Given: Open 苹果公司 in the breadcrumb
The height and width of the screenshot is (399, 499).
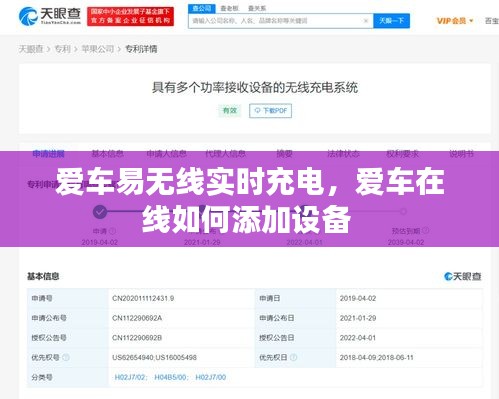Looking at the screenshot, I should (x=98, y=49).
